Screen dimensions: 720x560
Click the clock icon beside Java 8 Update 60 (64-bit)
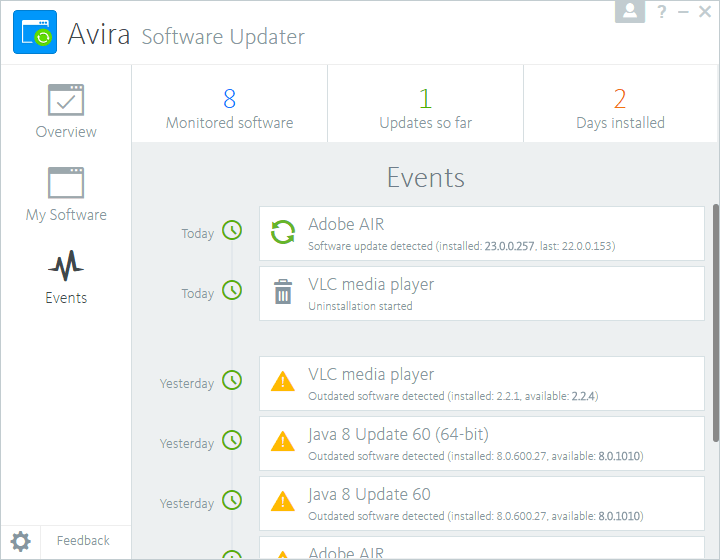pos(232,440)
